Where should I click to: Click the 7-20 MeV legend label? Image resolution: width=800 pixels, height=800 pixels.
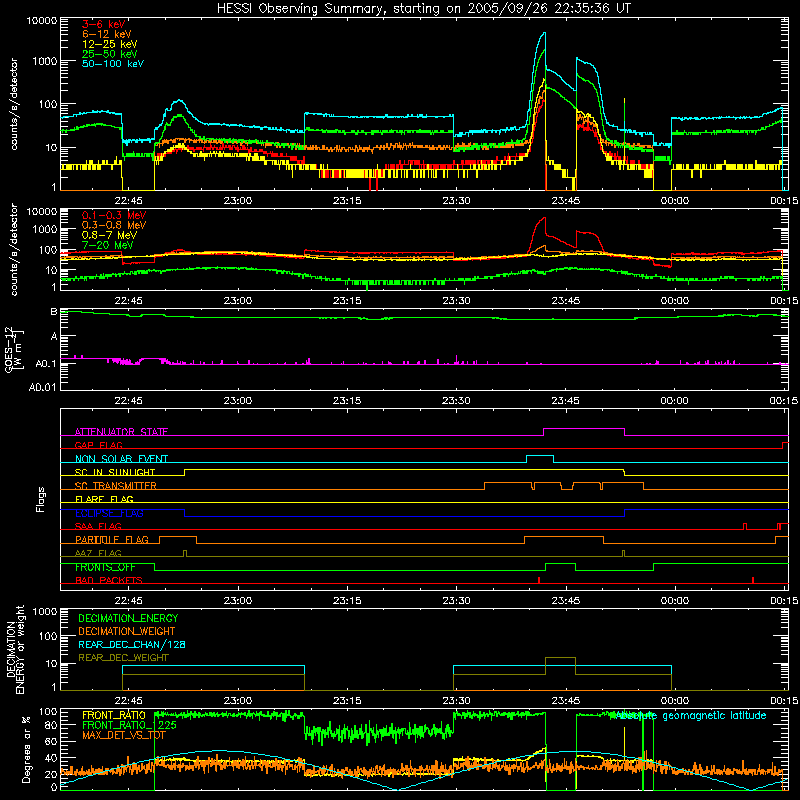[107, 245]
